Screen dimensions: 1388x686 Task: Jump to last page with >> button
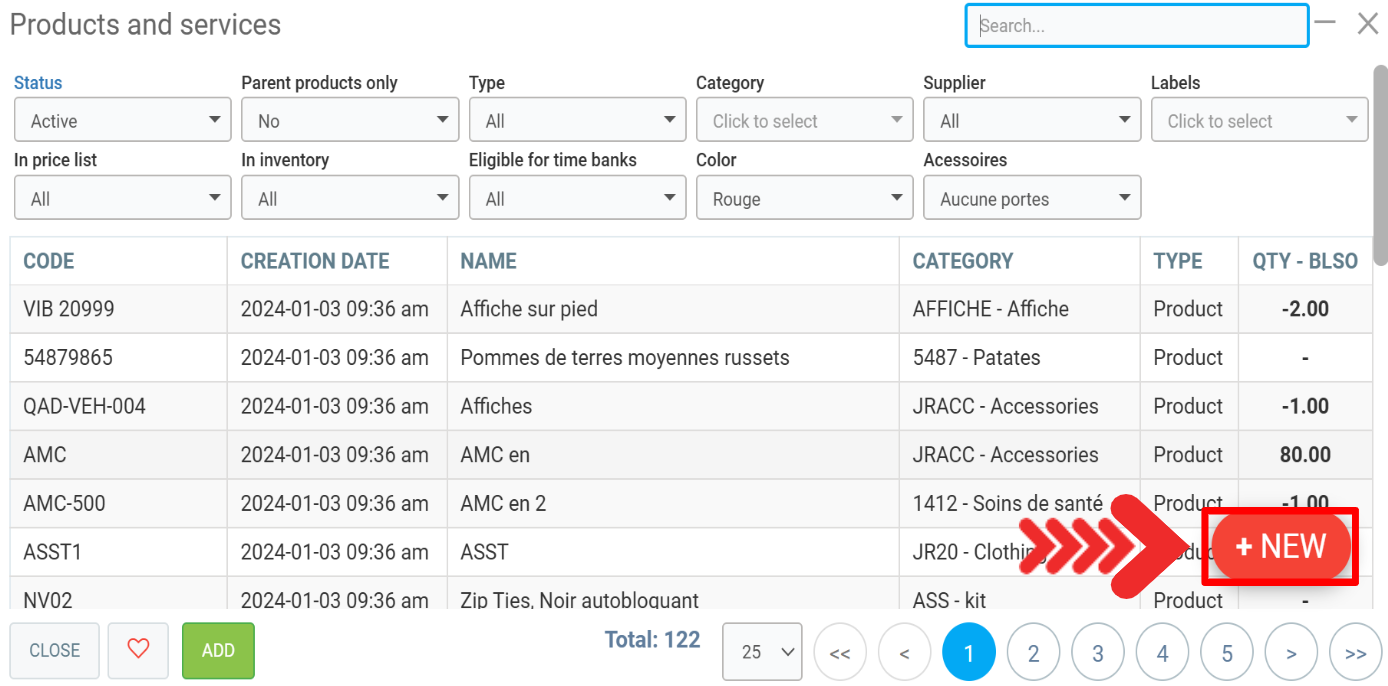click(1355, 653)
